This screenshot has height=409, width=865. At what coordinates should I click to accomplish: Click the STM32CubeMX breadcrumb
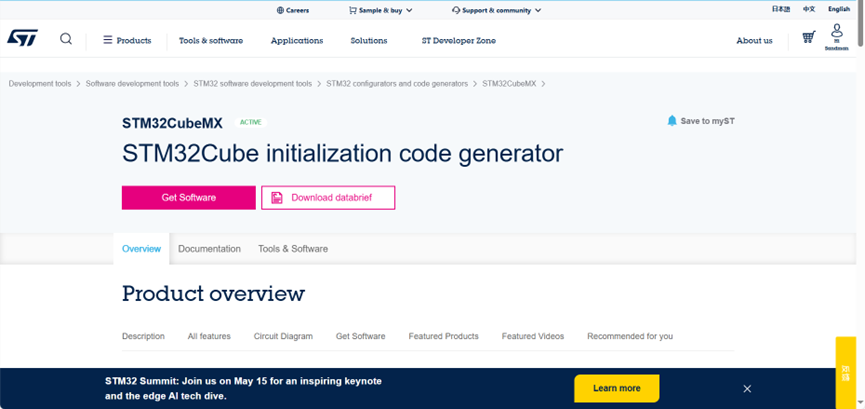coord(509,84)
